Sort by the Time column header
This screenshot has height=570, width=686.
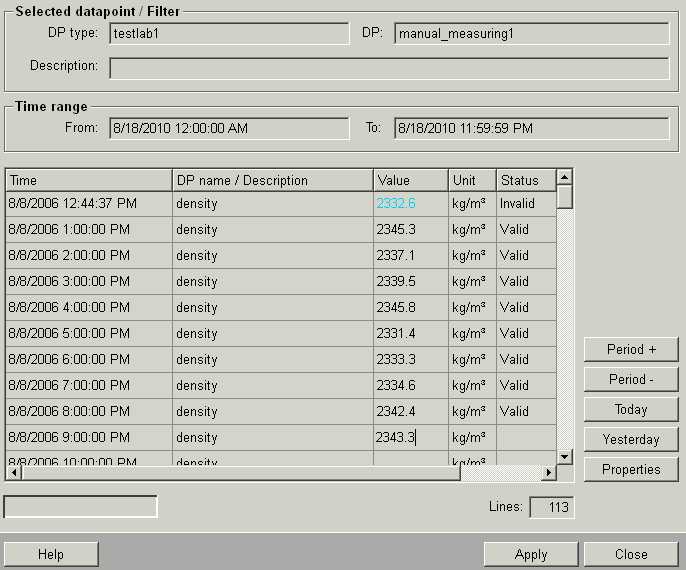89,180
